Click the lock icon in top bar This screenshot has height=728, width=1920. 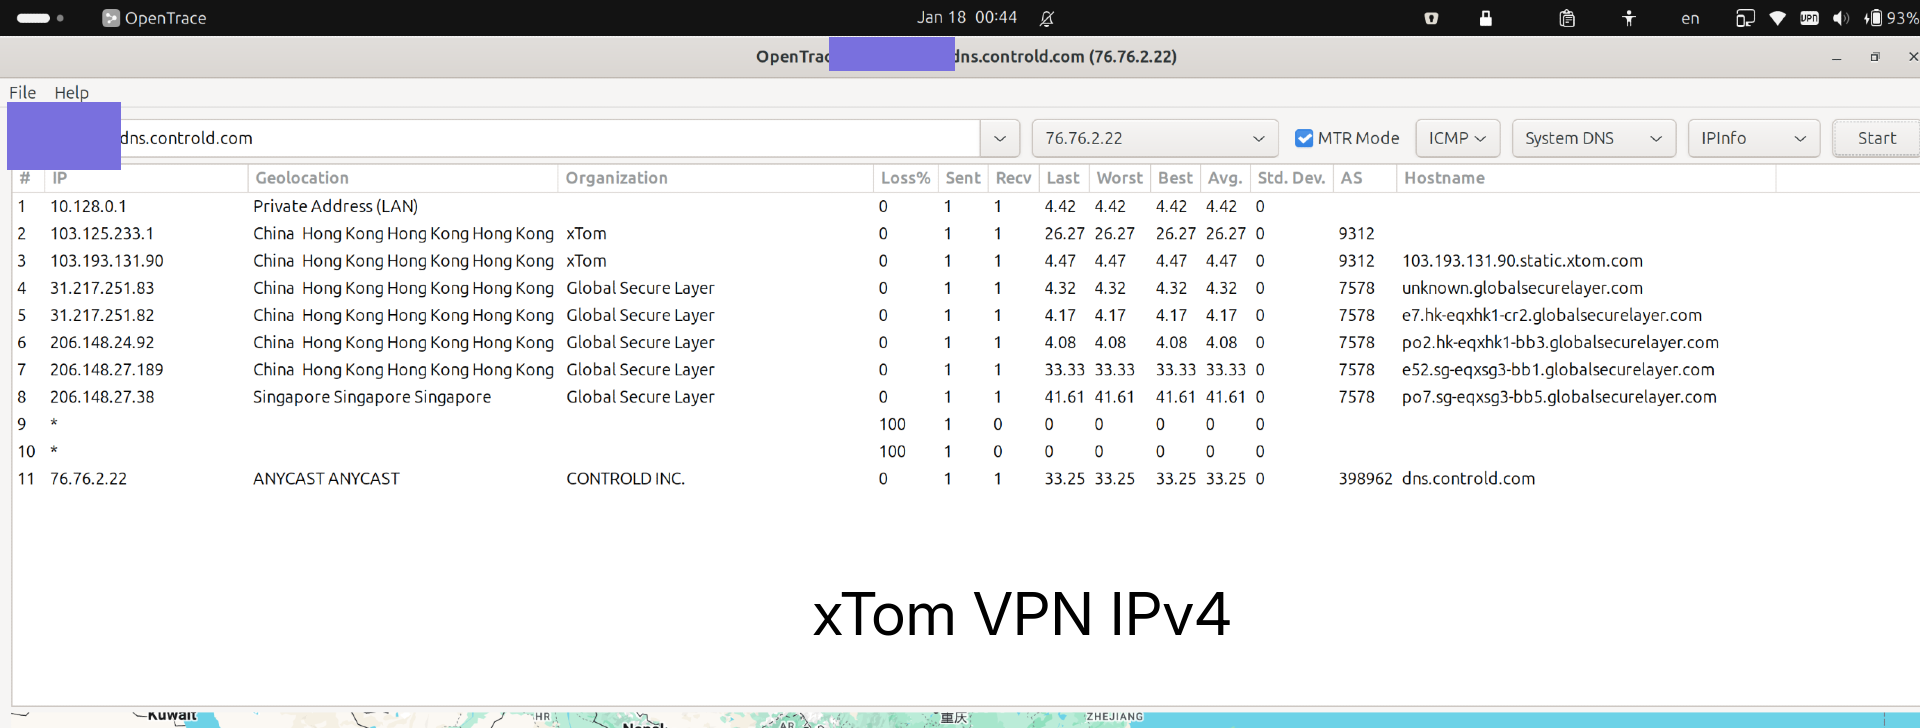tap(1486, 18)
